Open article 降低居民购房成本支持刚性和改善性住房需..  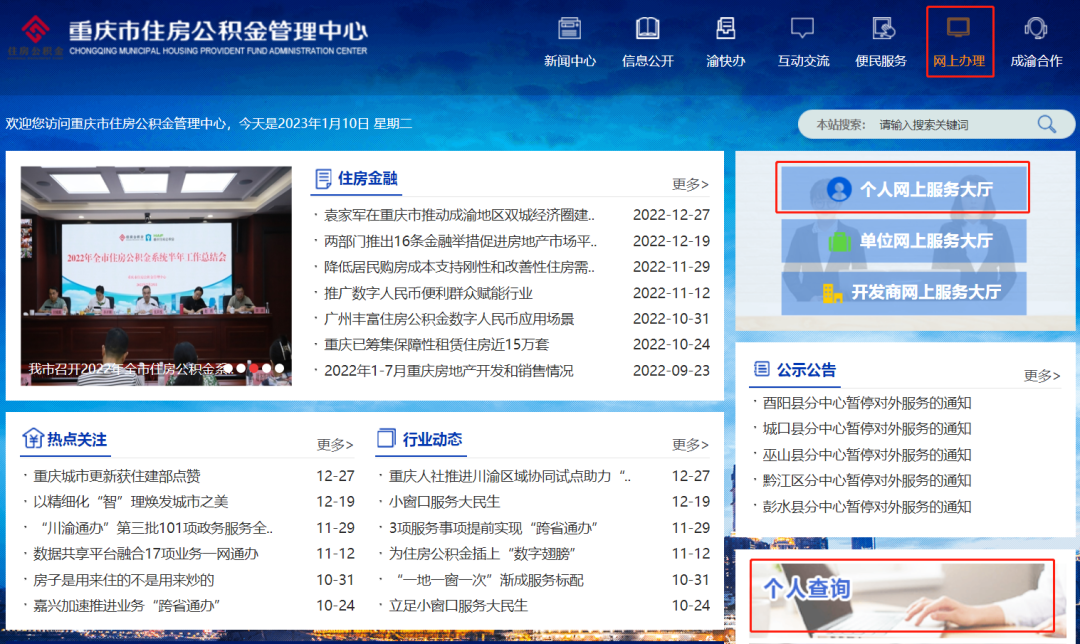click(x=459, y=267)
